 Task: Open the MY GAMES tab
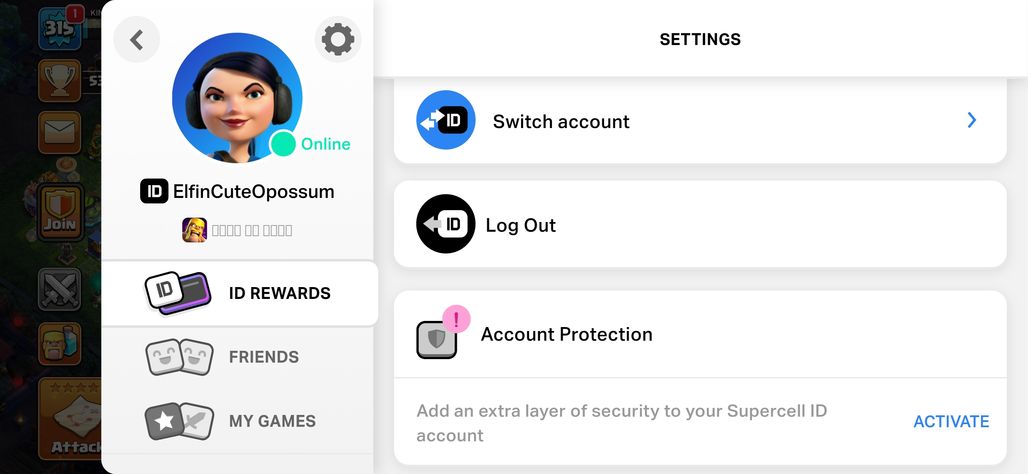[237, 421]
